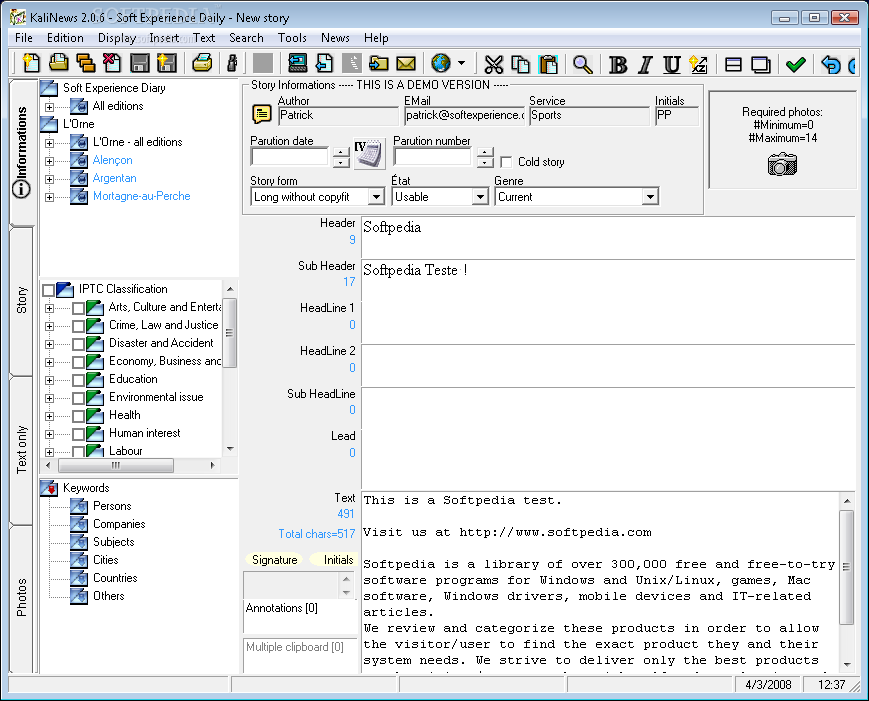
Task: Open the Edition menu
Action: pyautogui.click(x=65, y=38)
